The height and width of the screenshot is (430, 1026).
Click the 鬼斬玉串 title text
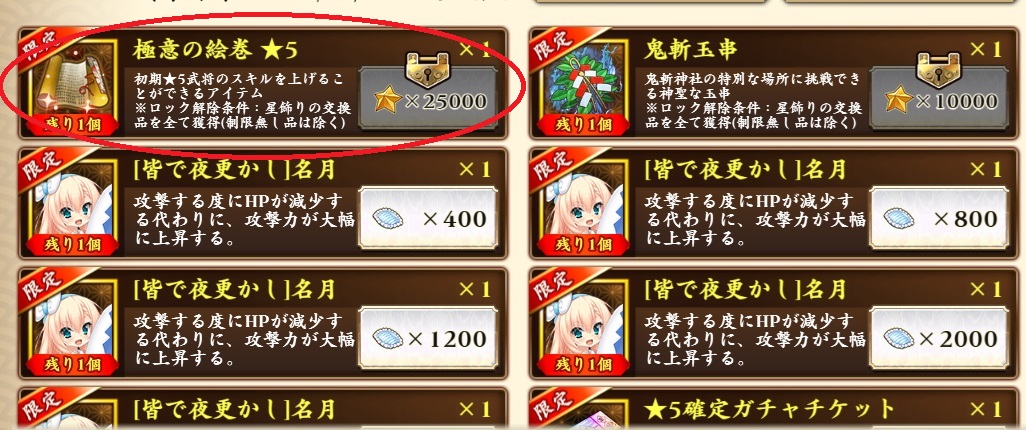pos(691,49)
